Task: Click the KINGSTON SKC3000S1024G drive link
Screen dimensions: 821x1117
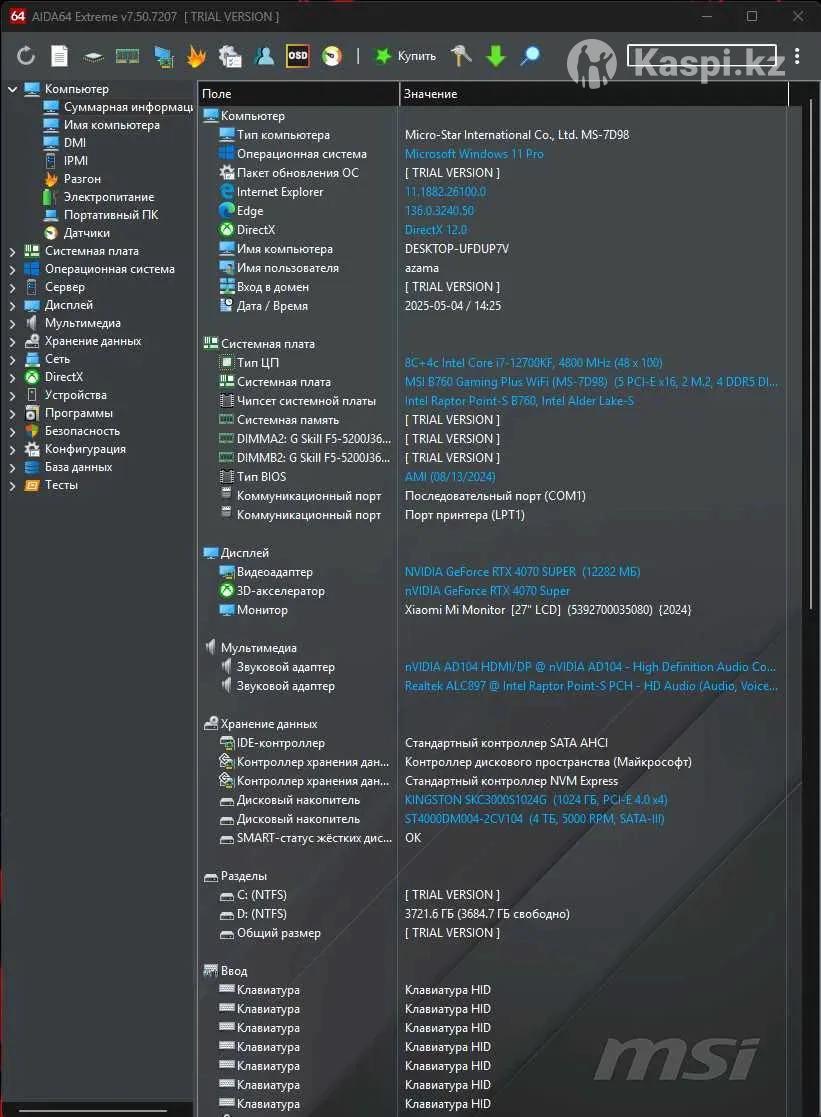Action: (x=536, y=800)
